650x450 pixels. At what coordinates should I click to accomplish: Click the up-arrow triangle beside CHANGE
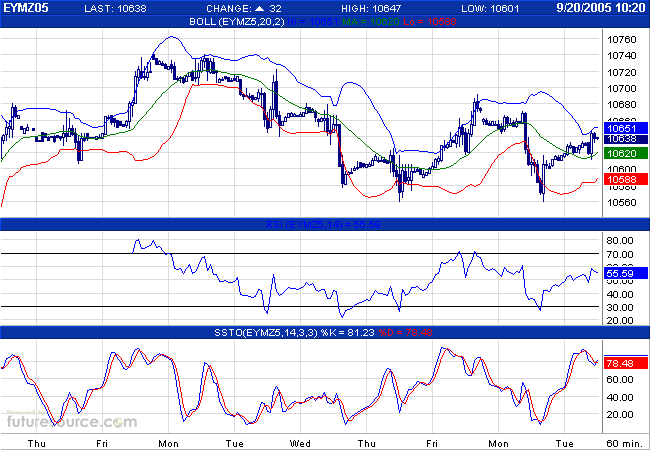tap(260, 8)
